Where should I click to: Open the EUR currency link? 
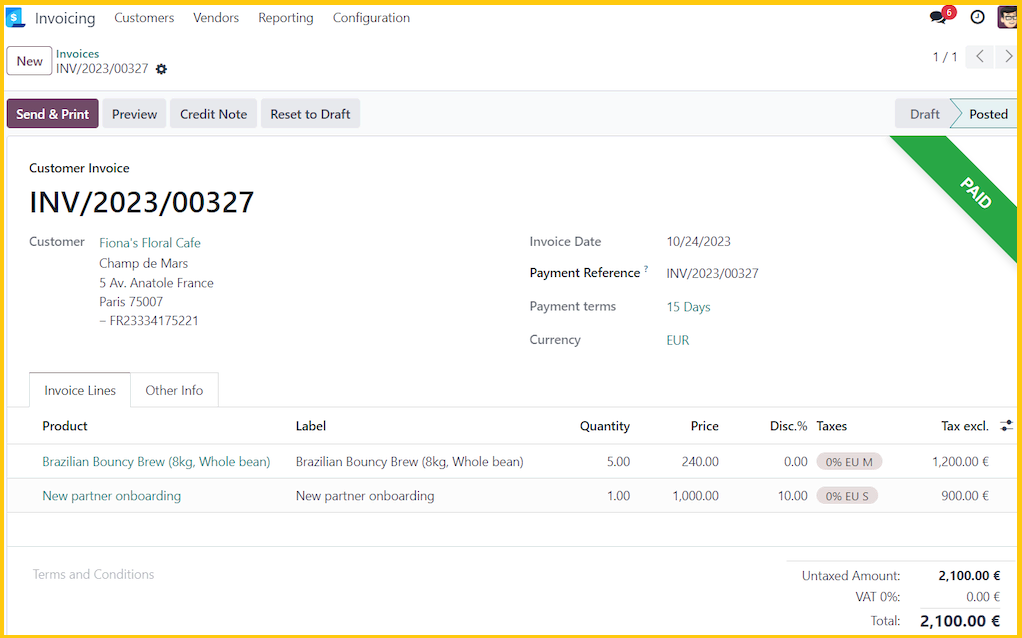(678, 340)
